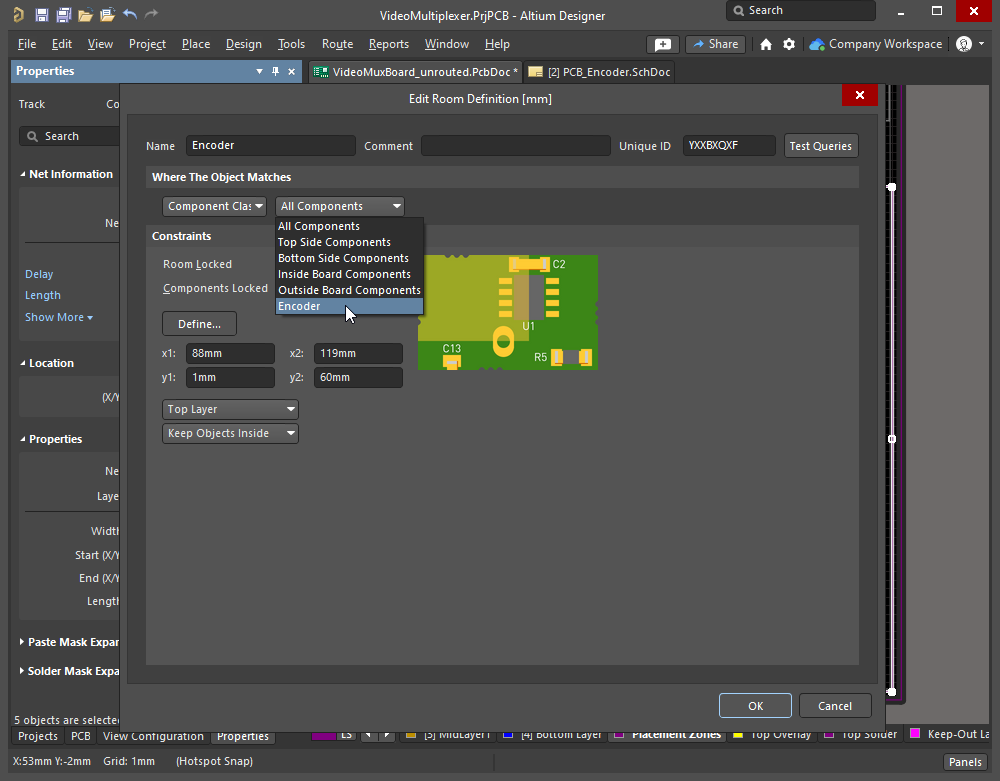The image size is (1000, 781).
Task: Switch to the PCB_Encoder.SchDoc tab
Action: [599, 72]
